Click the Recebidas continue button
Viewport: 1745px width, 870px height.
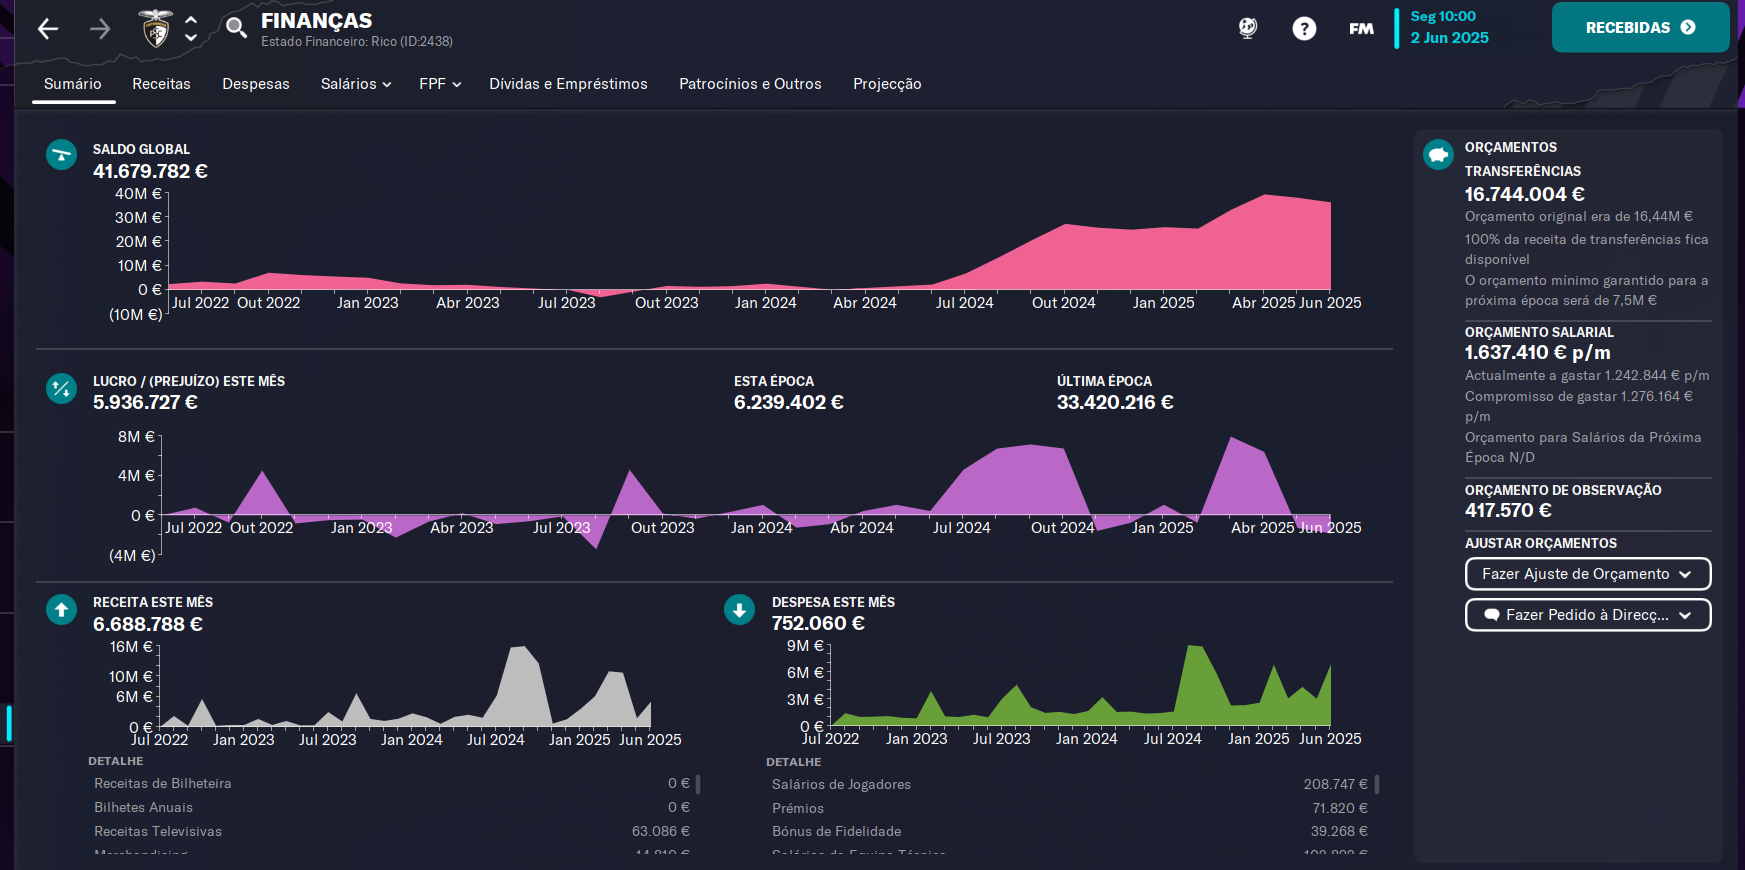[x=1640, y=27]
